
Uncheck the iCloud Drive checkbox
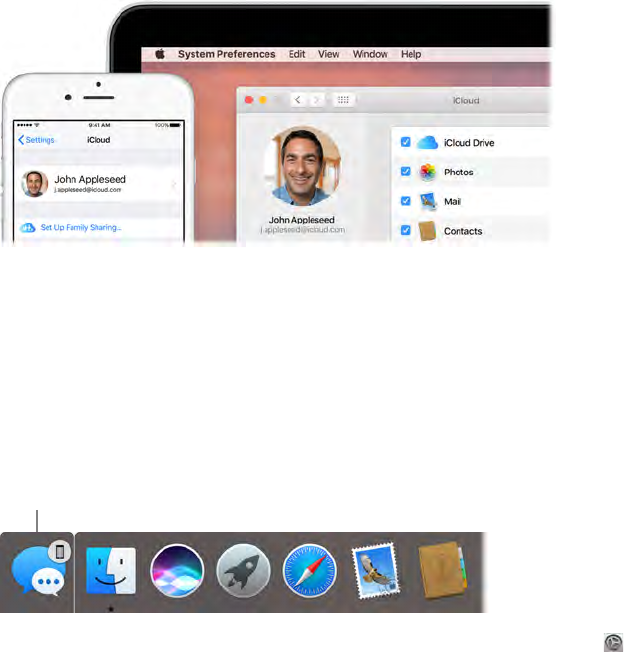tap(405, 142)
